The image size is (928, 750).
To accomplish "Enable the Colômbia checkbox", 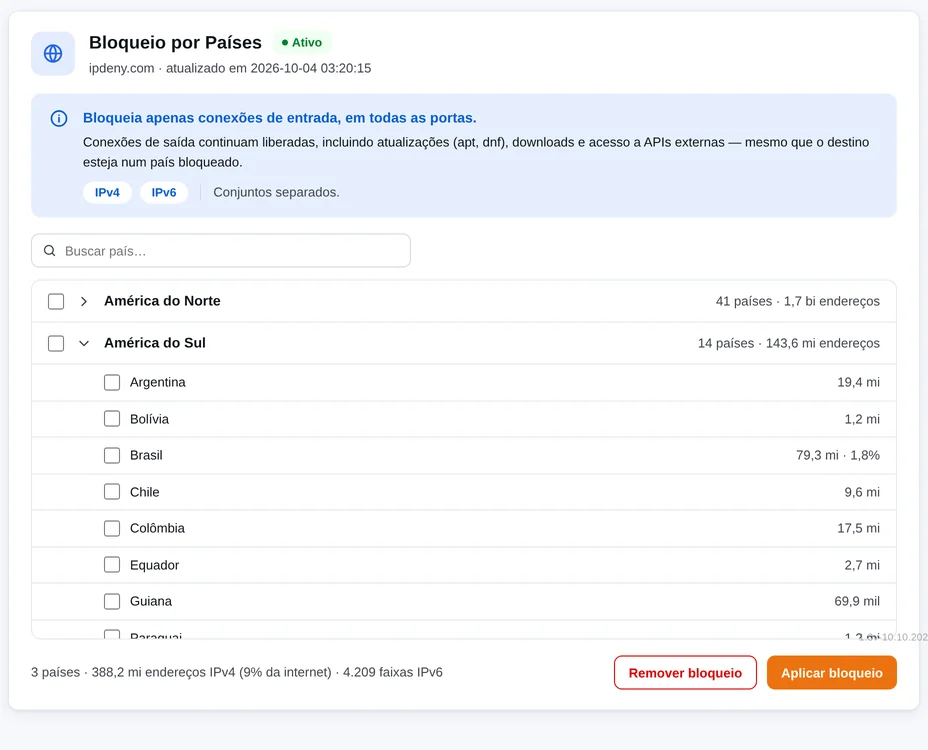I will (112, 528).
